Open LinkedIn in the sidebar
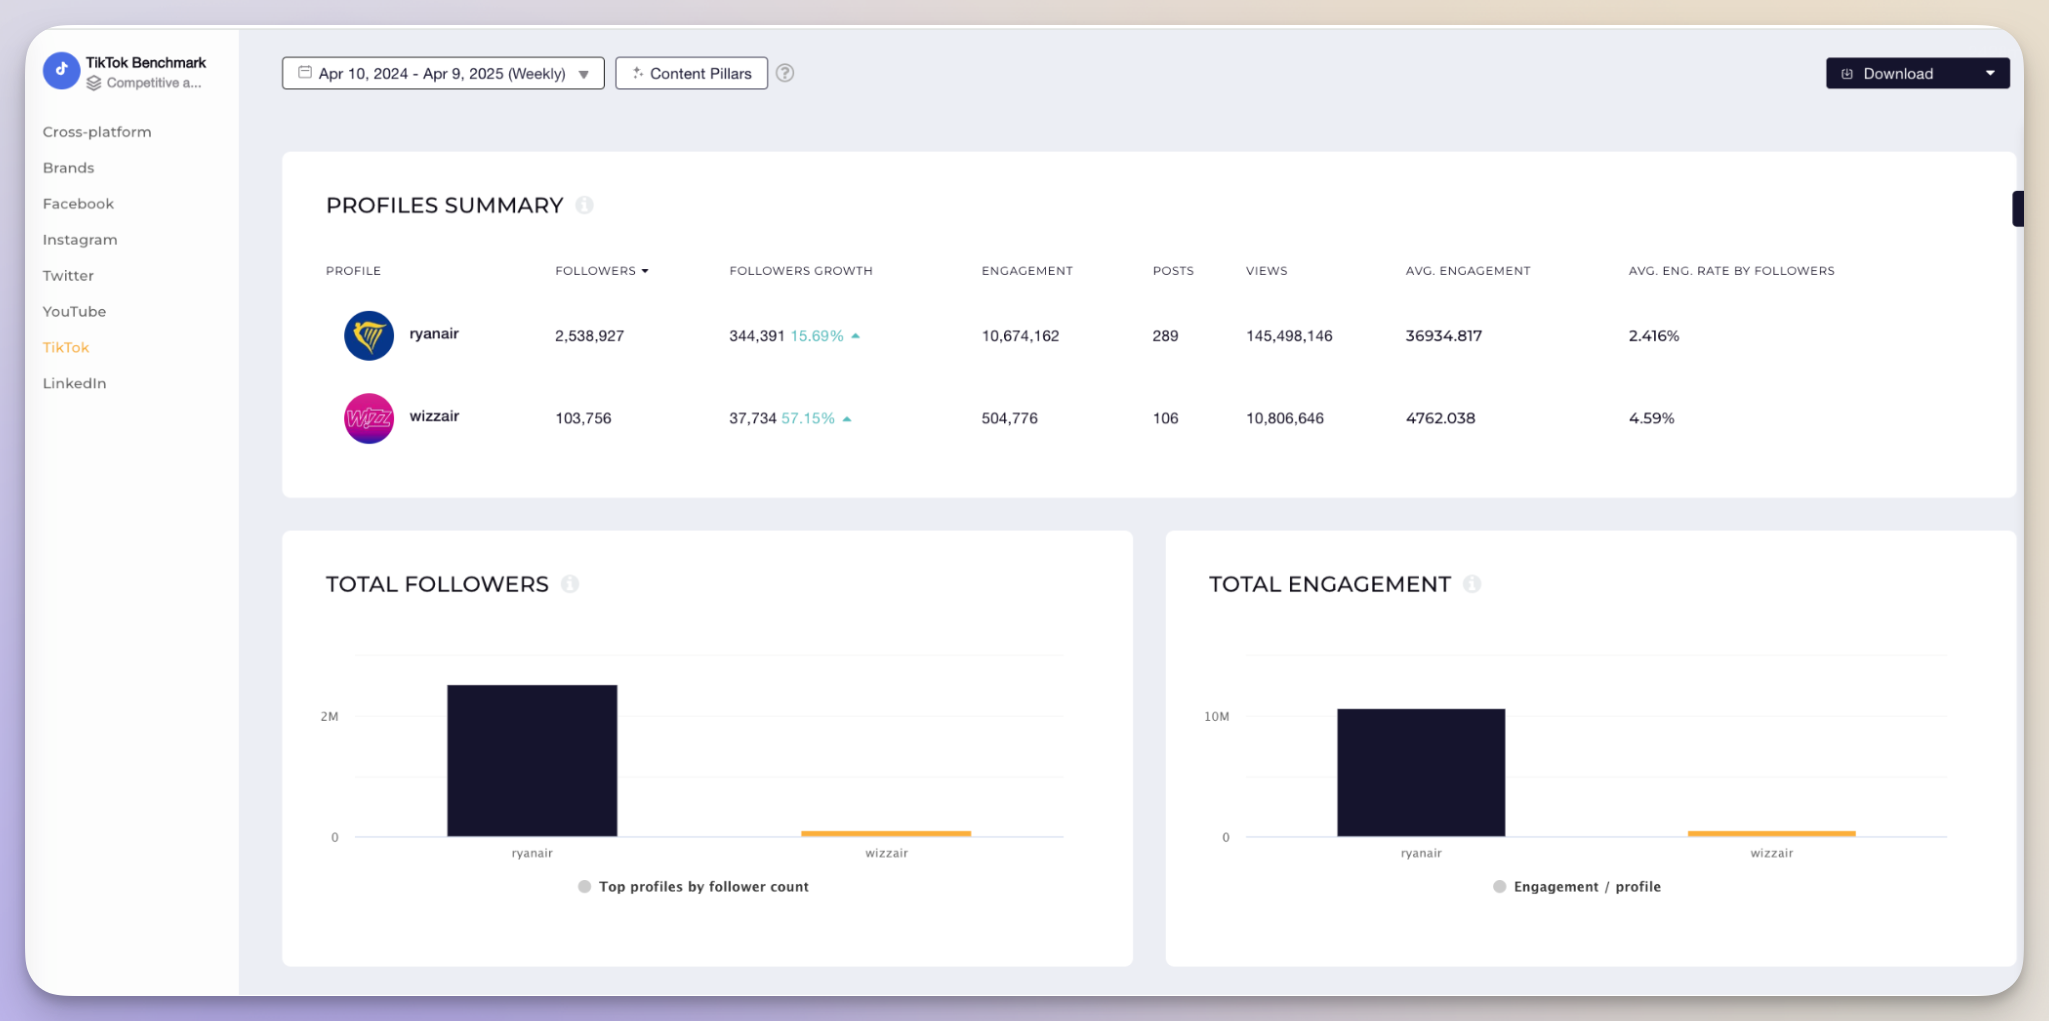Viewport: 2049px width, 1021px height. click(x=74, y=384)
